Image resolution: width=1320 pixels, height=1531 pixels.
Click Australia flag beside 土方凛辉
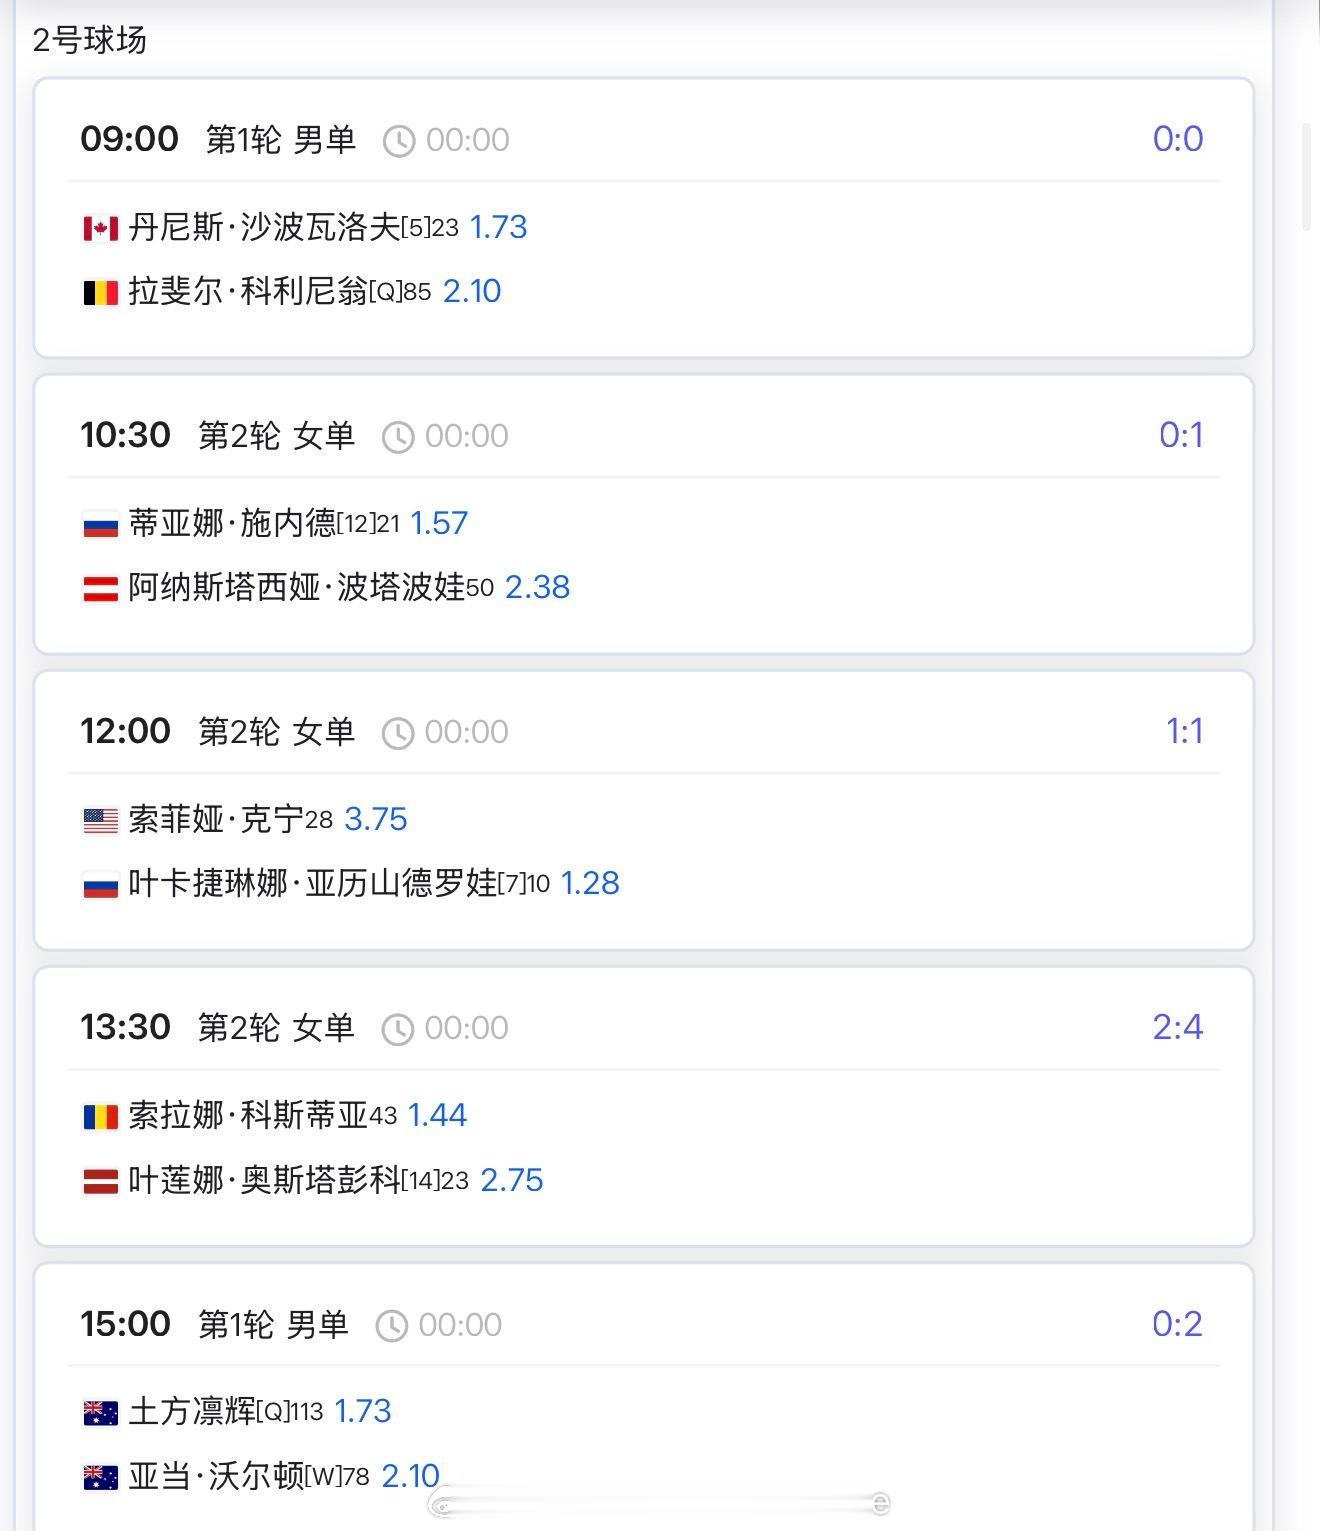tap(100, 1413)
